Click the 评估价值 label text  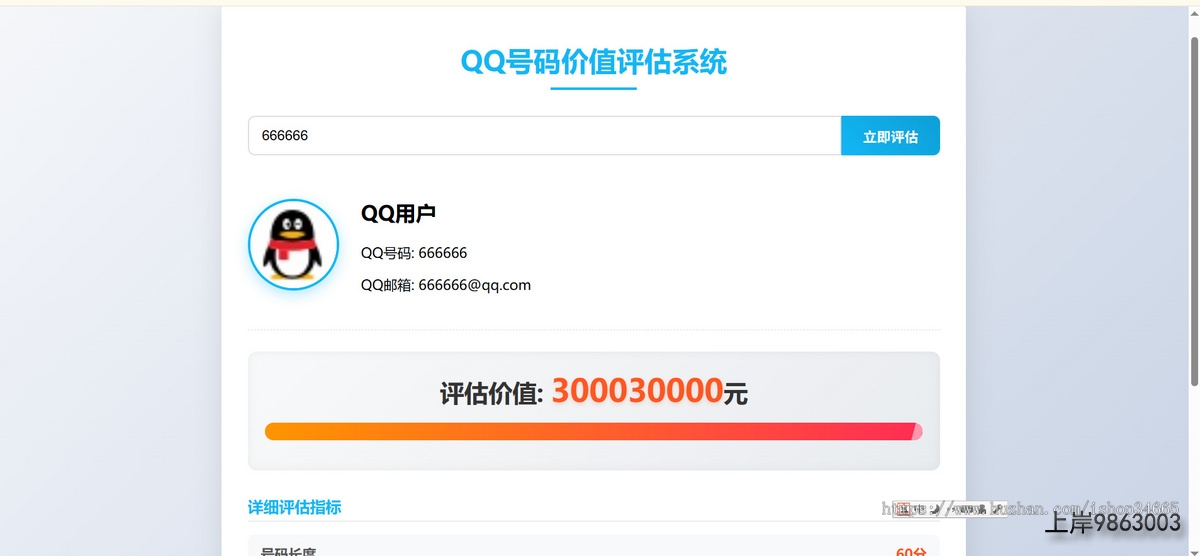[491, 393]
